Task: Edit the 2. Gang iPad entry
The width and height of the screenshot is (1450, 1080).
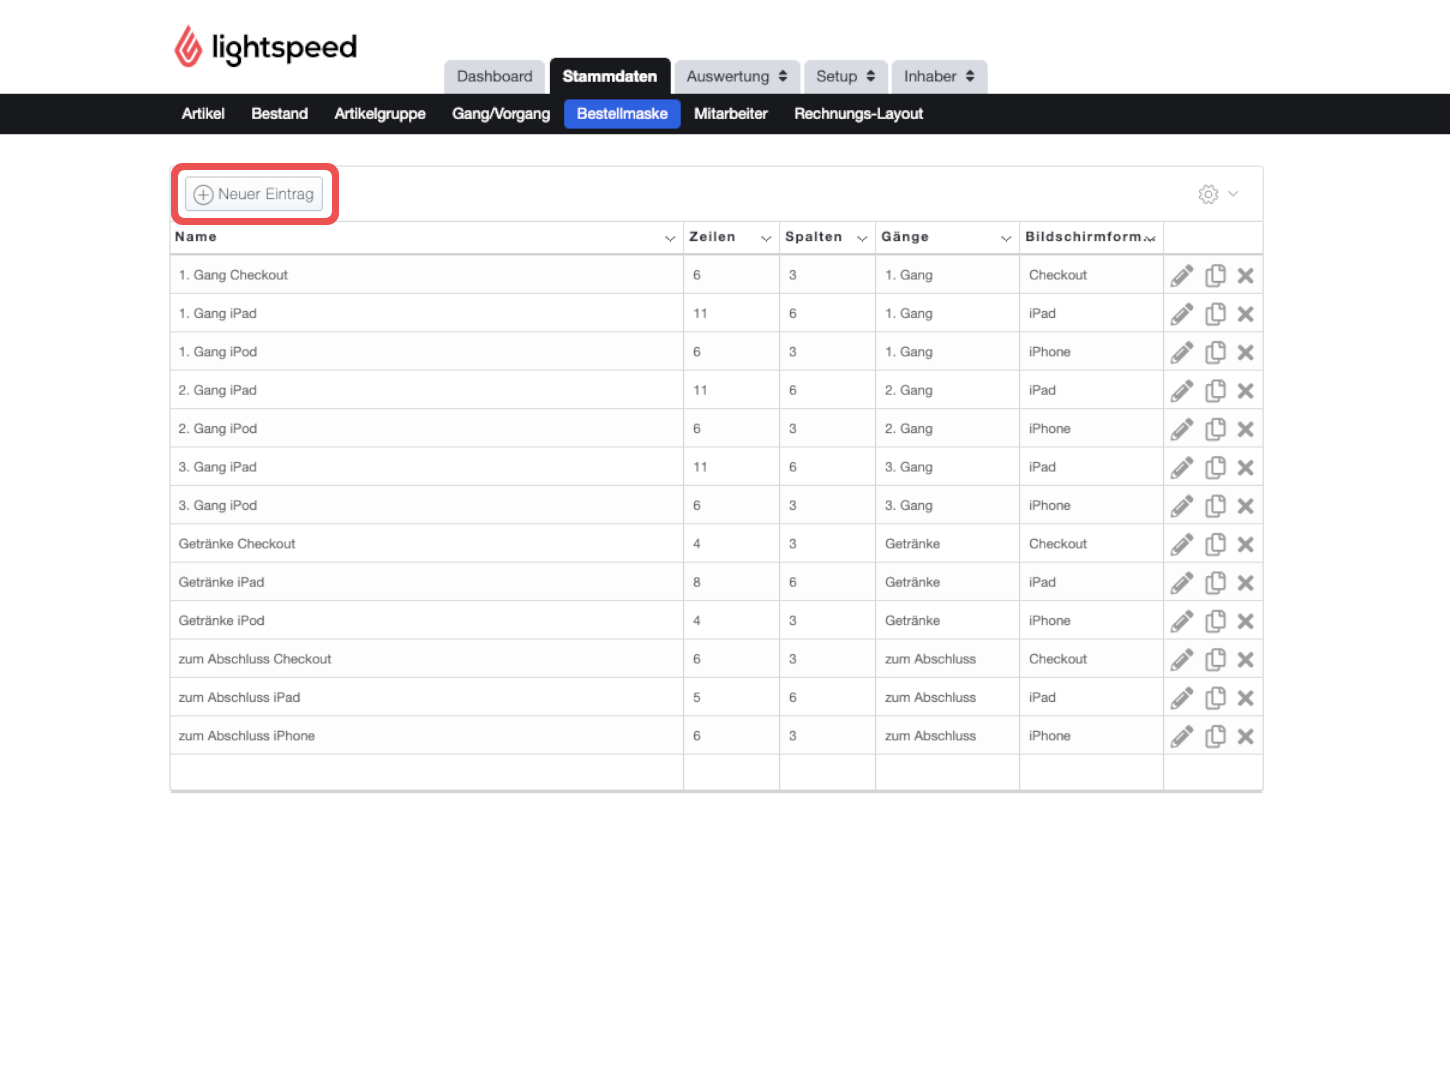Action: tap(1182, 391)
